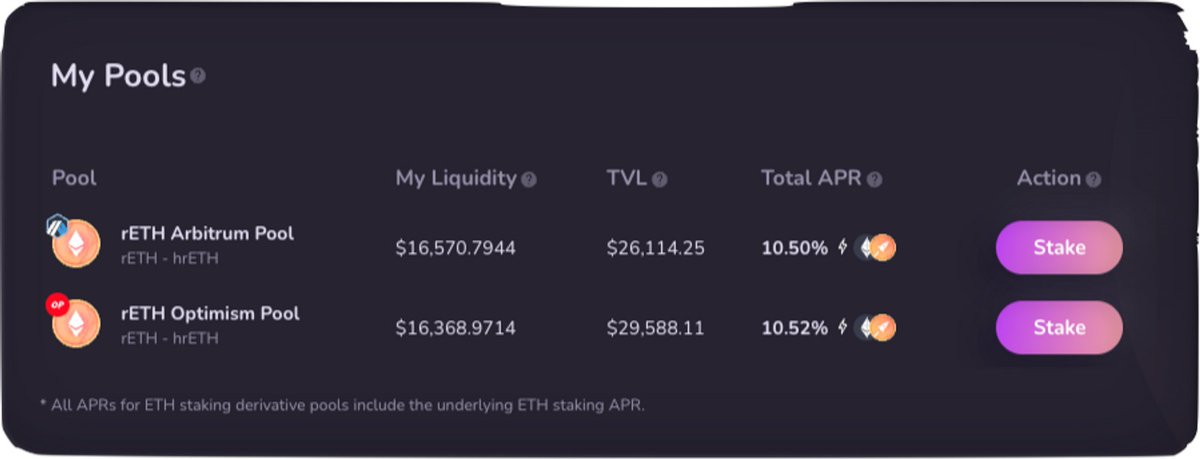Click the Pool column header
This screenshot has height=459, width=1200.
tap(74, 179)
